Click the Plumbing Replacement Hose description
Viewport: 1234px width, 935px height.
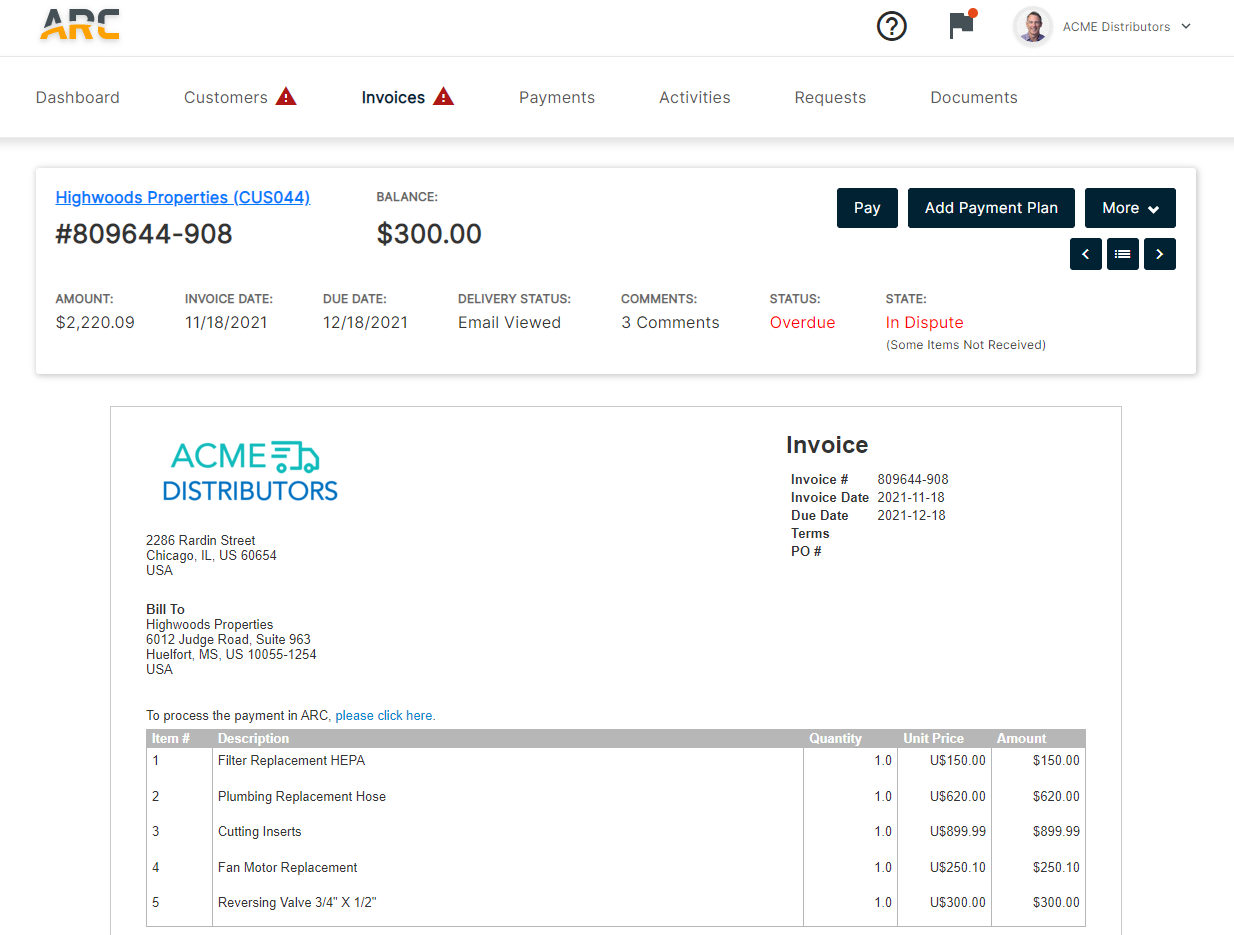(x=301, y=797)
